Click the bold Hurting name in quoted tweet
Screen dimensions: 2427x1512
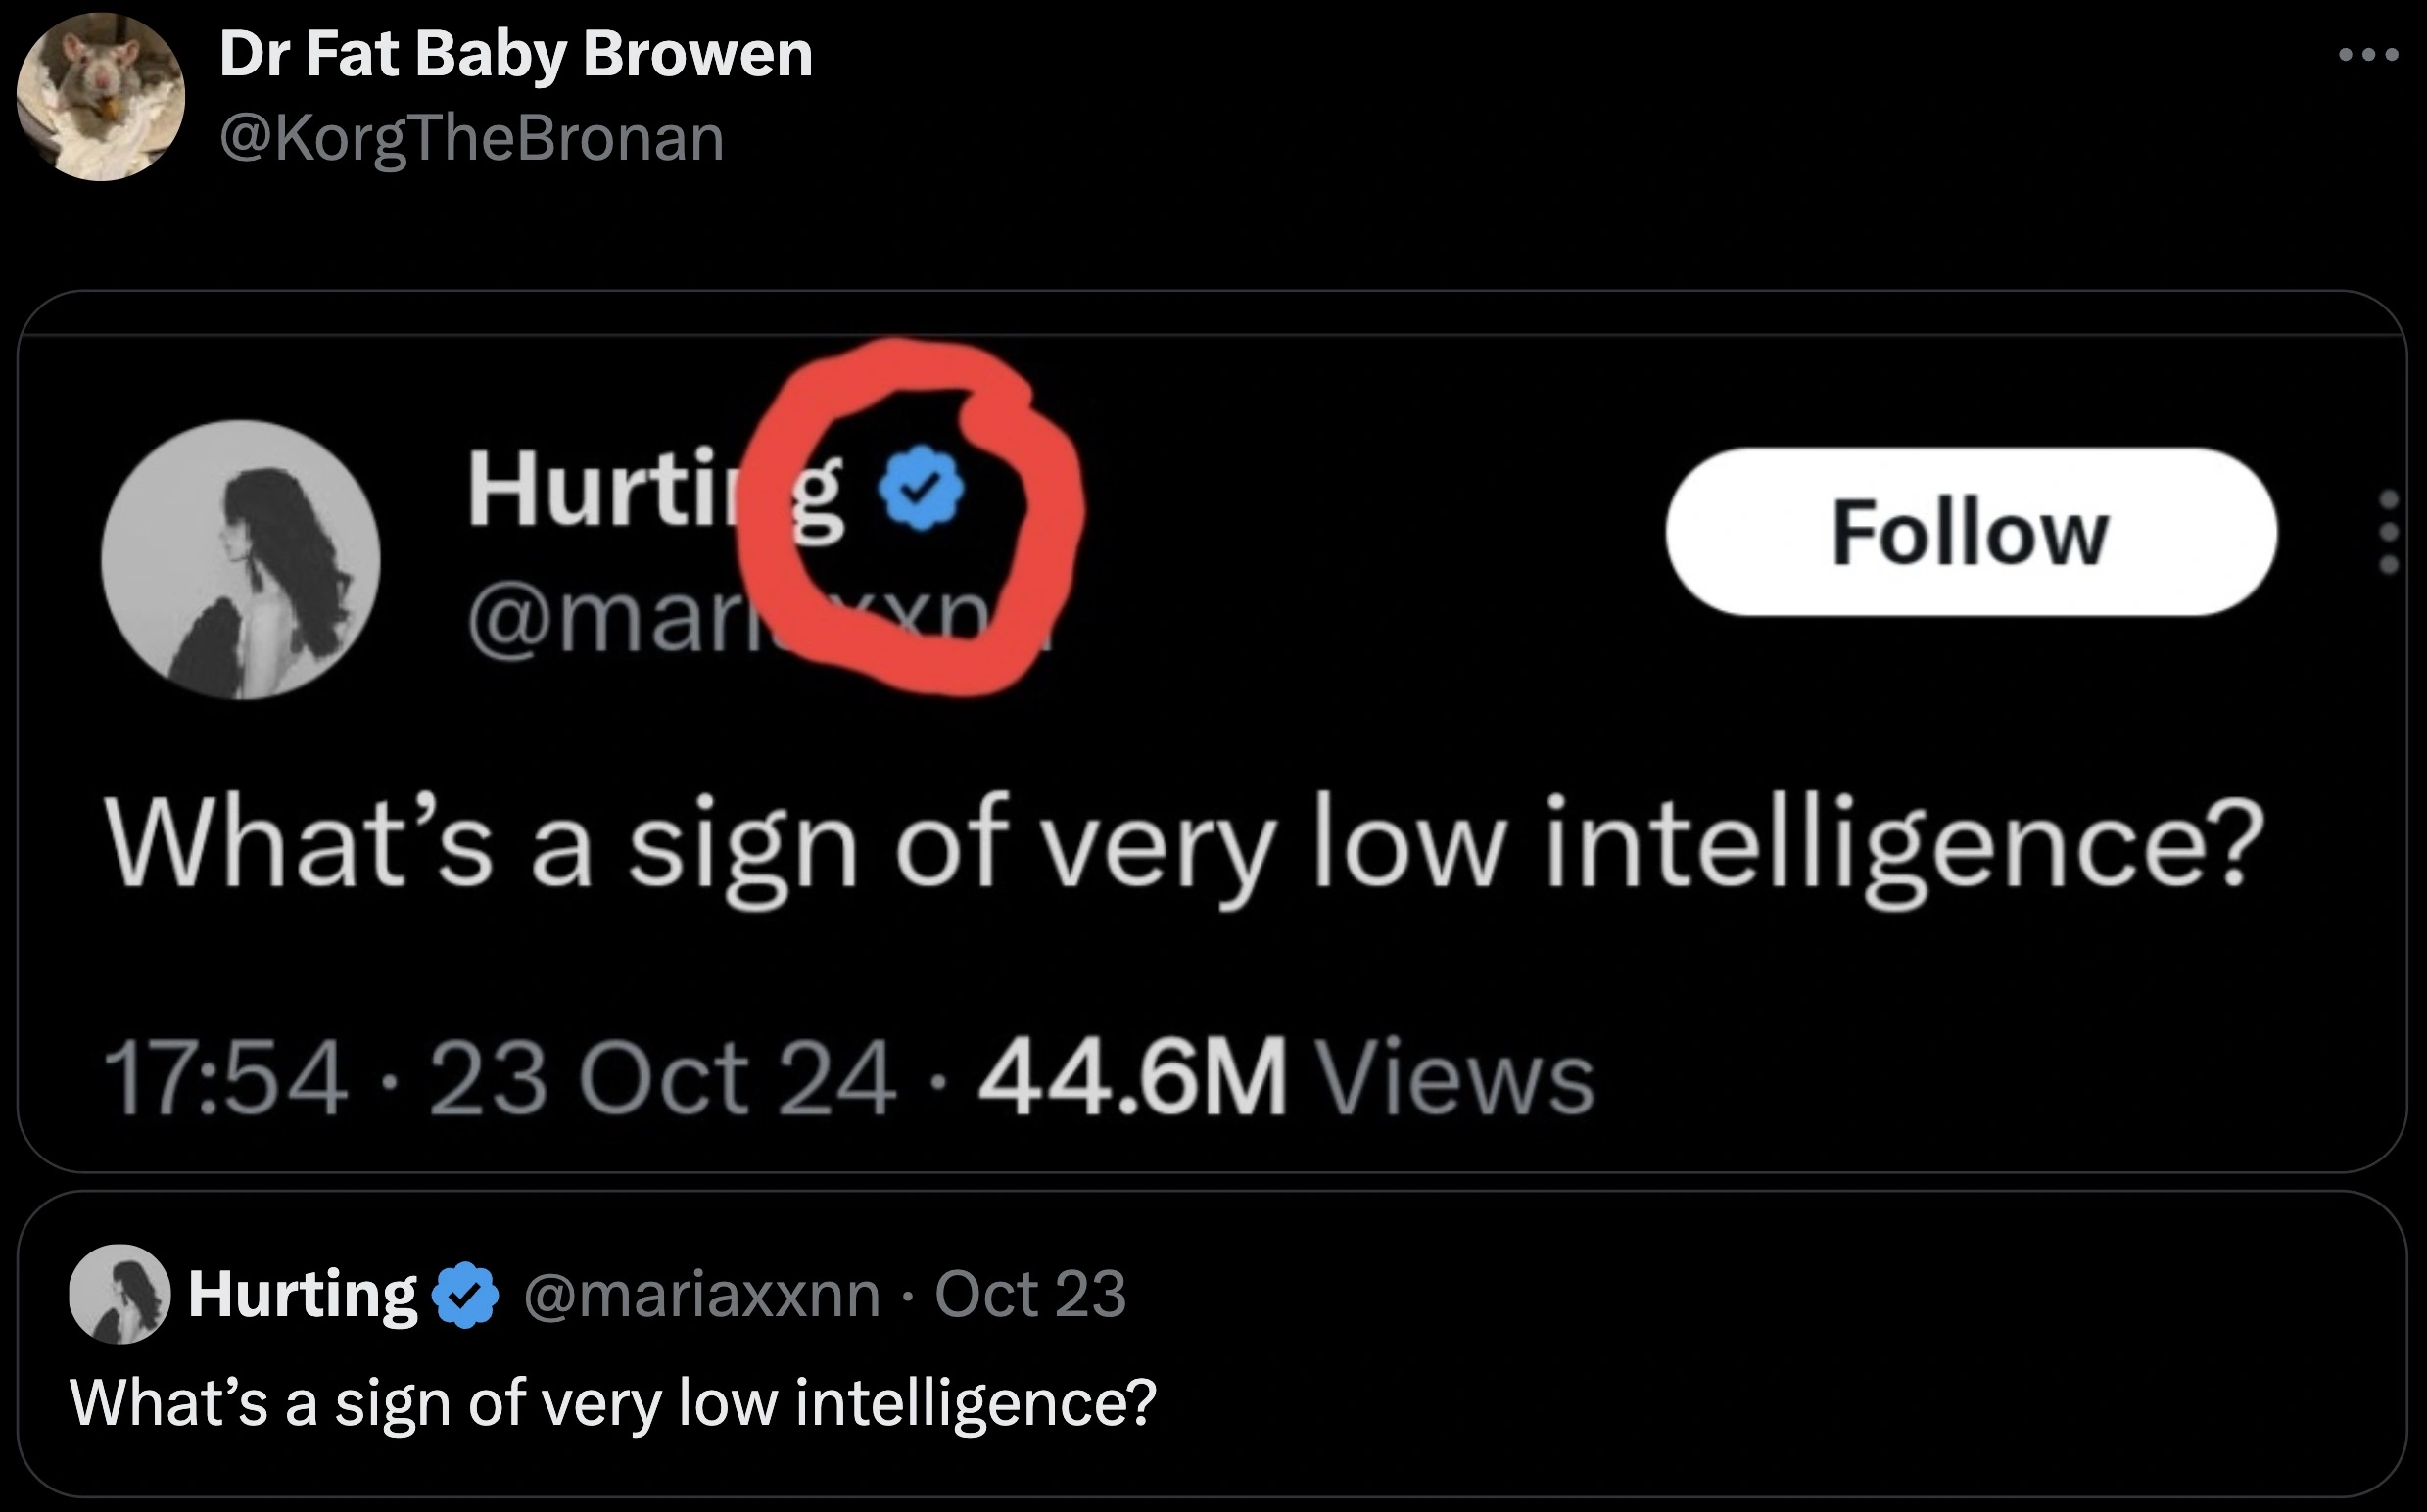click(302, 1294)
